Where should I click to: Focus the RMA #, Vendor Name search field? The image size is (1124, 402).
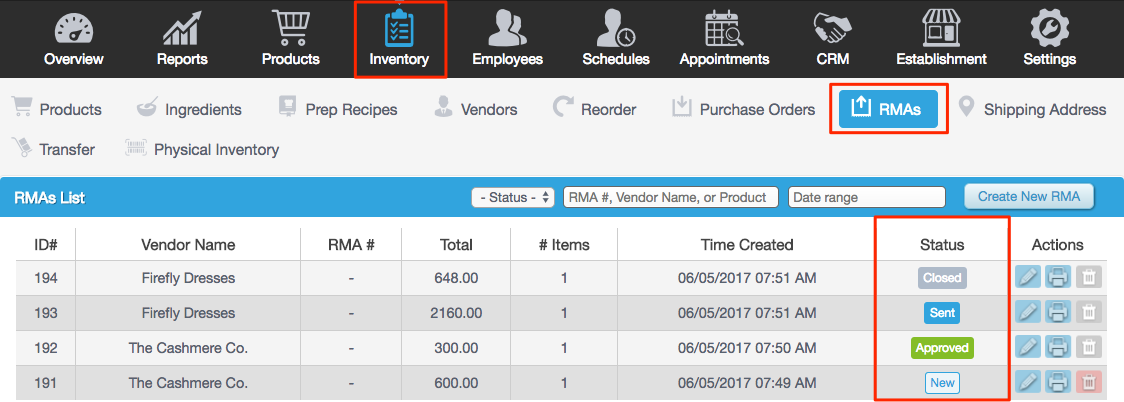click(671, 197)
